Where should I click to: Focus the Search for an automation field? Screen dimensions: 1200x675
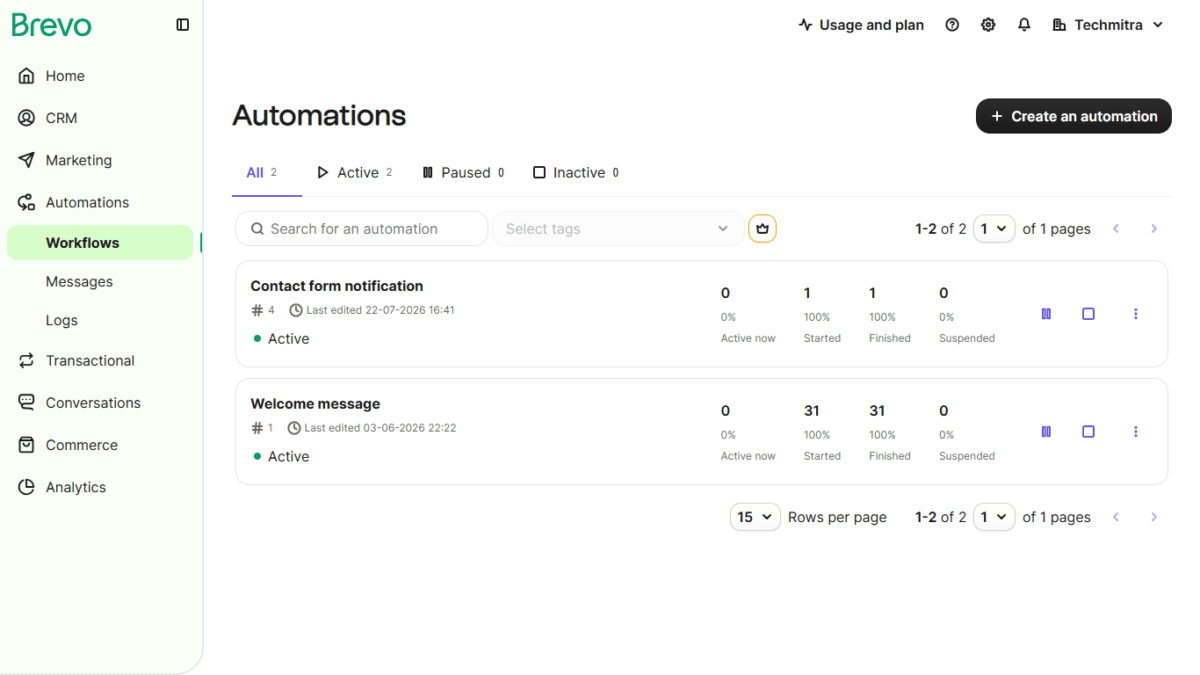362,229
